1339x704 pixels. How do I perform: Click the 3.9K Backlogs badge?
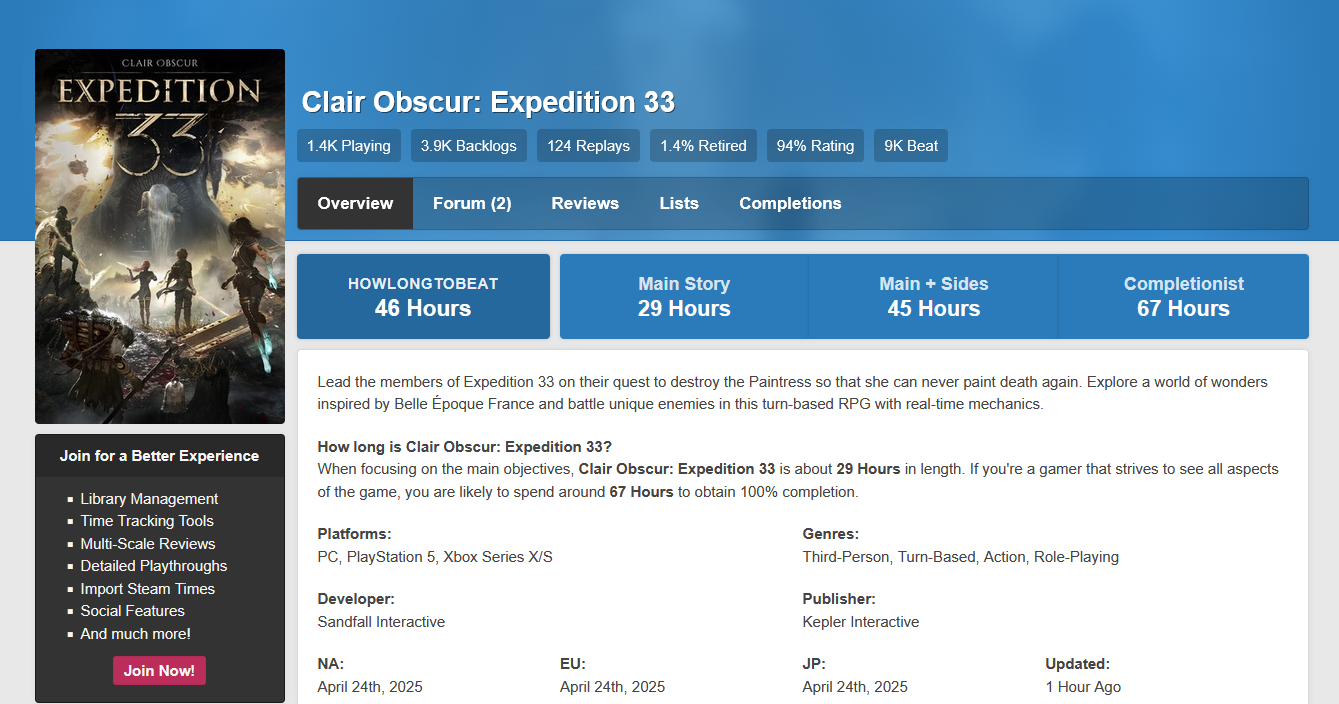click(469, 146)
